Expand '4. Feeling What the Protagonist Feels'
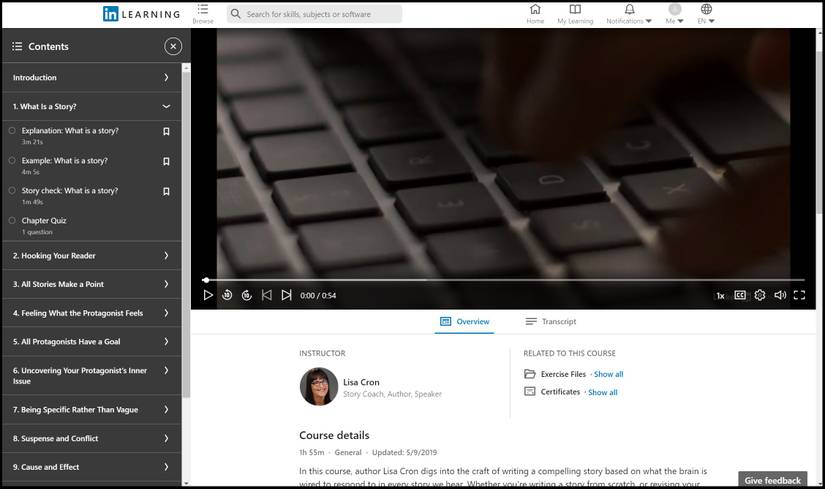 [92, 313]
